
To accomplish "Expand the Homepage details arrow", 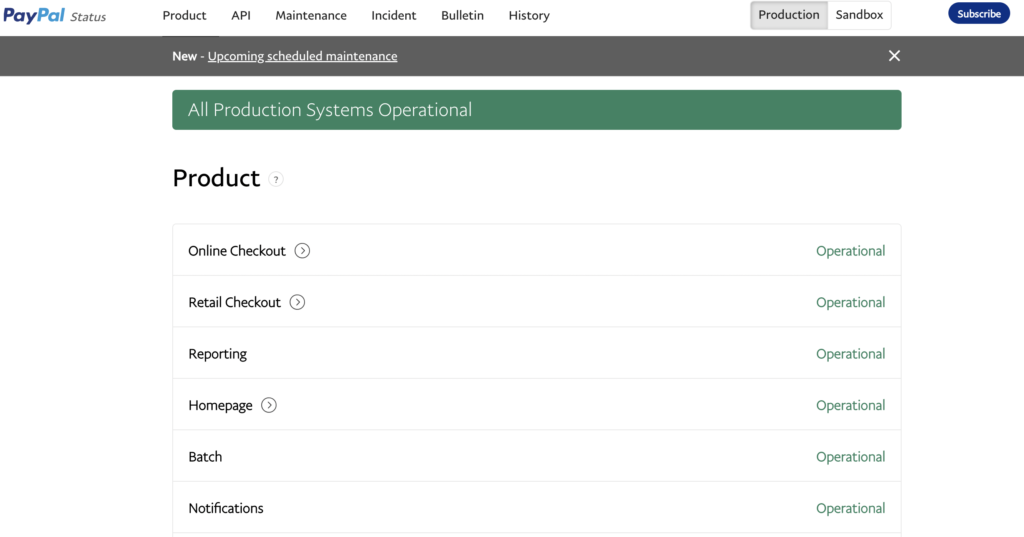I will (268, 405).
